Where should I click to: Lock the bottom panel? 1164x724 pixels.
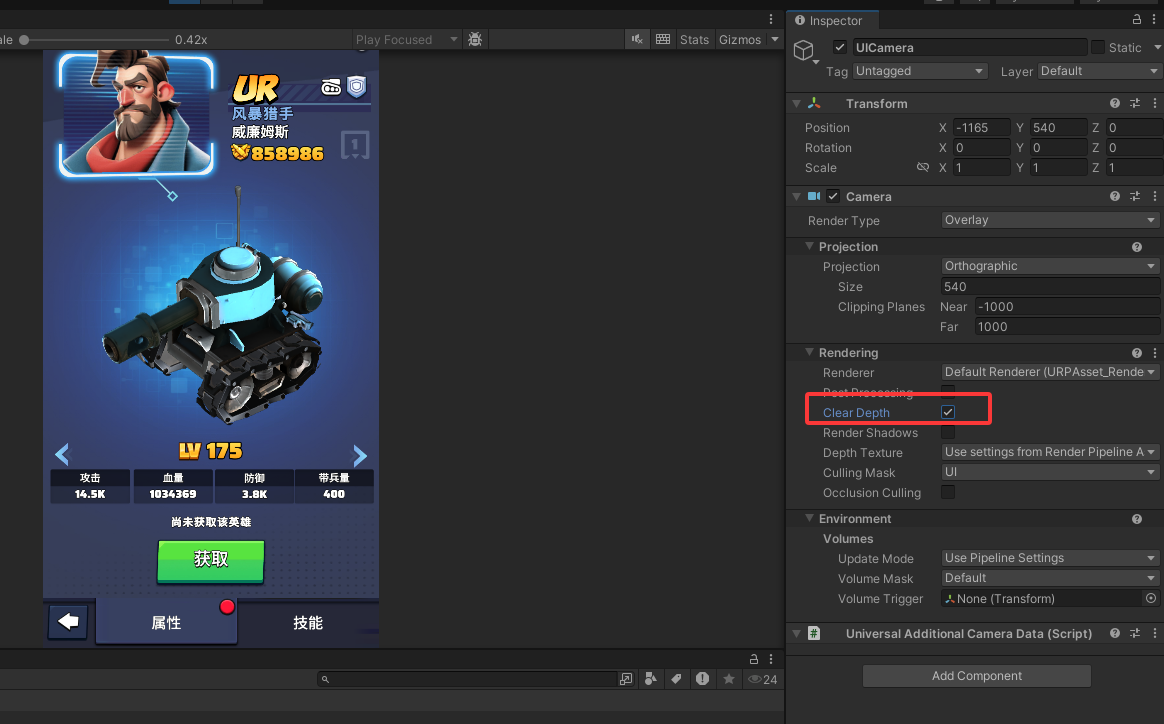click(x=753, y=659)
